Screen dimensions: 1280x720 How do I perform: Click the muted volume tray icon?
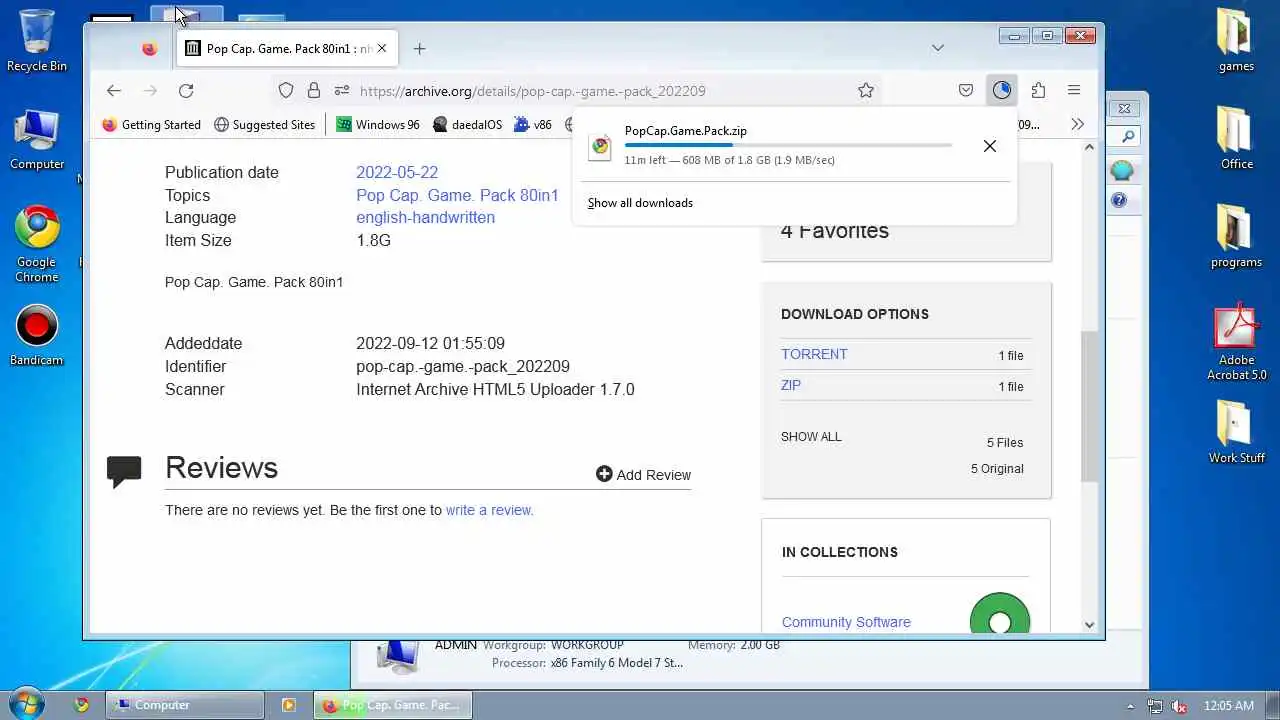pos(1179,706)
